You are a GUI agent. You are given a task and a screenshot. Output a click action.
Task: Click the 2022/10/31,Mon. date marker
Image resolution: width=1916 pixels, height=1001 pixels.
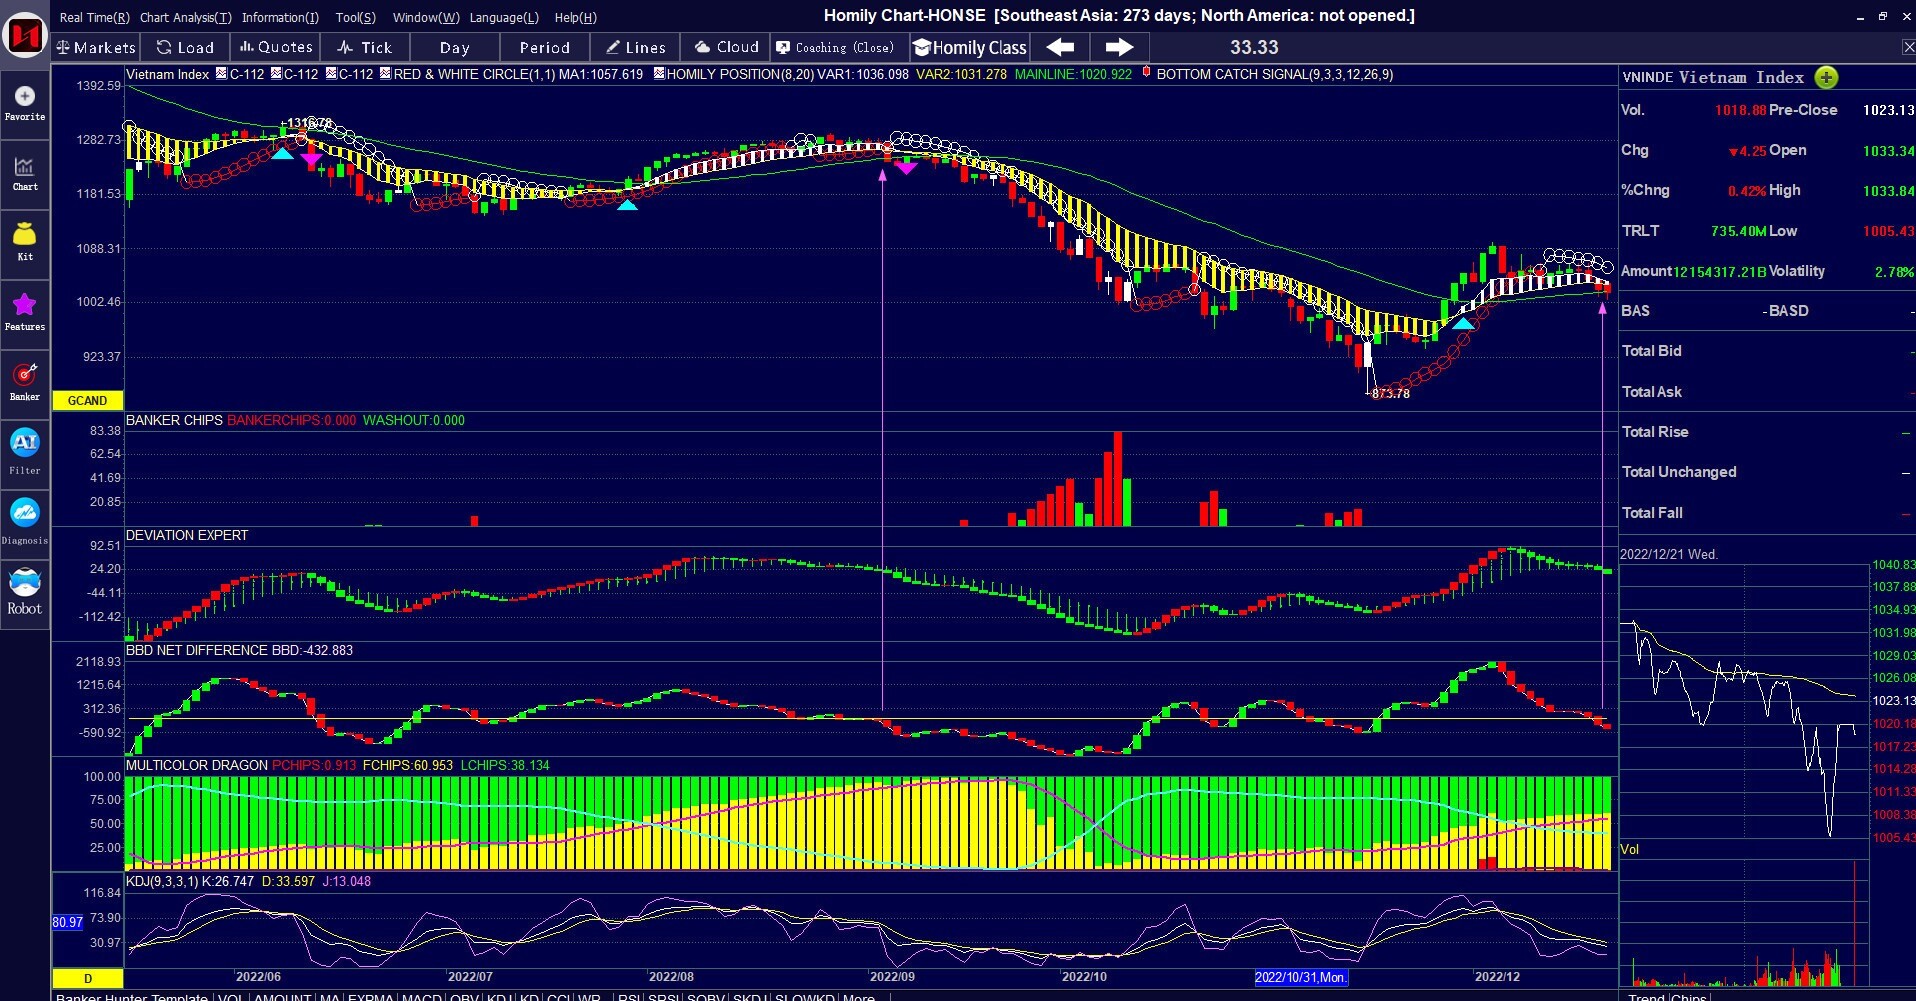(x=1300, y=977)
